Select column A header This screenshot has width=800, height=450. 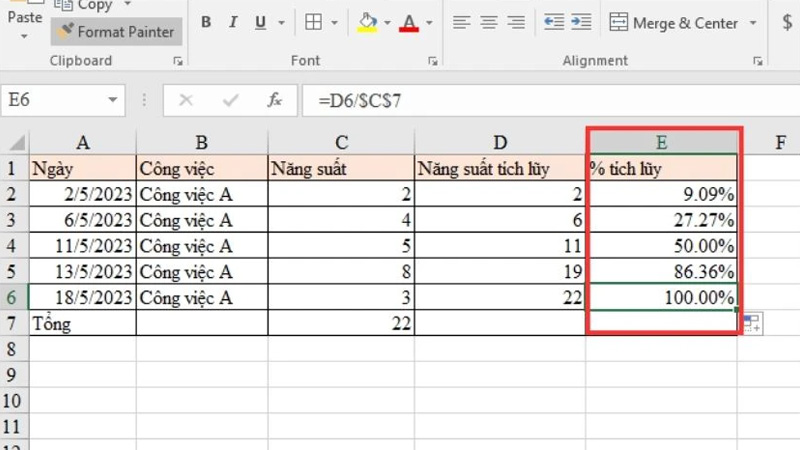click(x=83, y=142)
